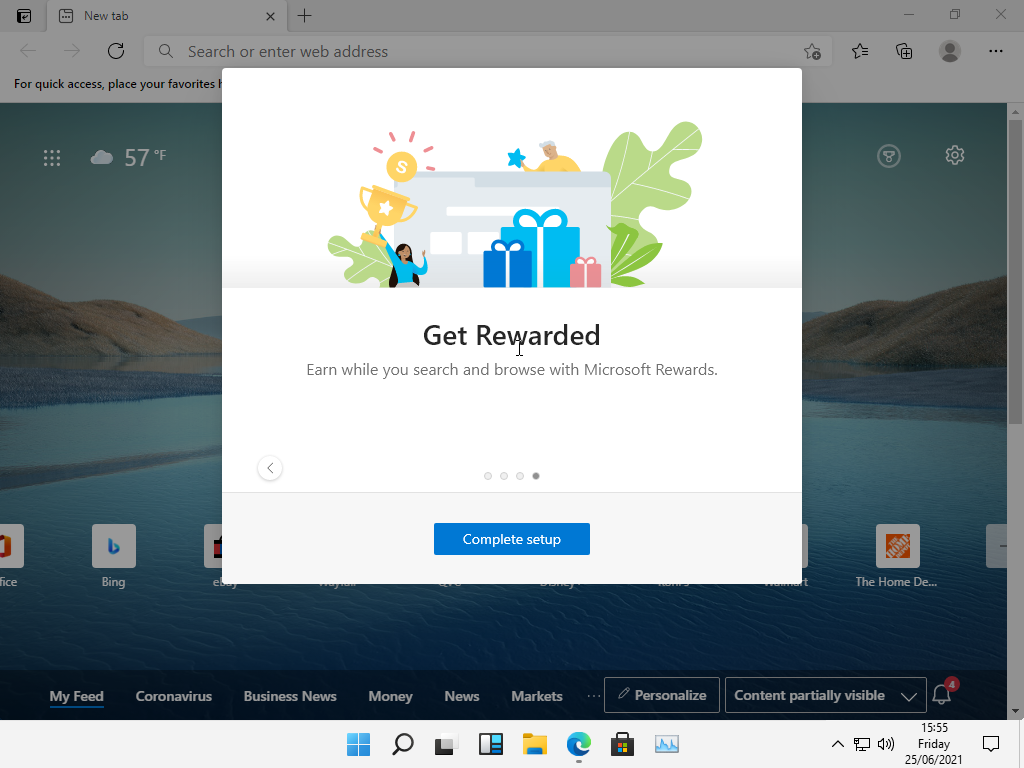Show hidden icons in system tray
Image resolution: width=1024 pixels, height=768 pixels.
click(837, 744)
